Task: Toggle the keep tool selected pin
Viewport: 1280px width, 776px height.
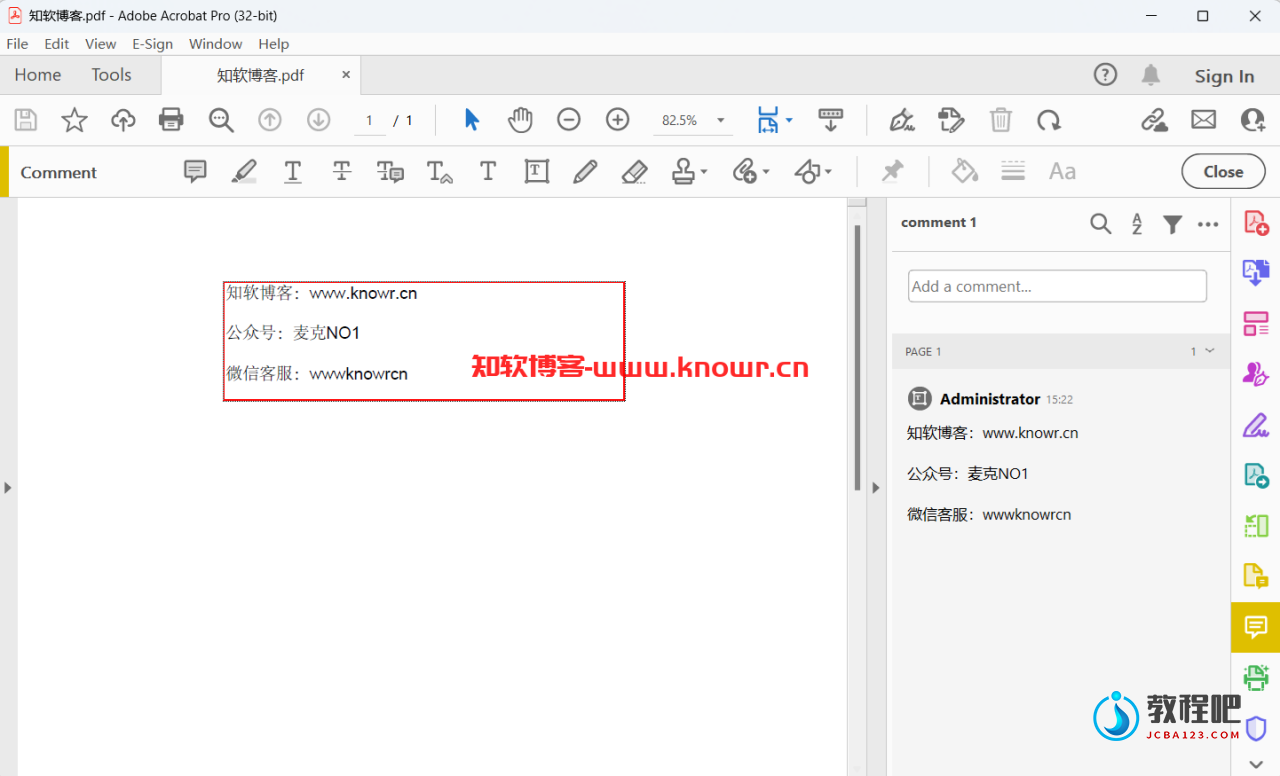Action: (x=892, y=172)
